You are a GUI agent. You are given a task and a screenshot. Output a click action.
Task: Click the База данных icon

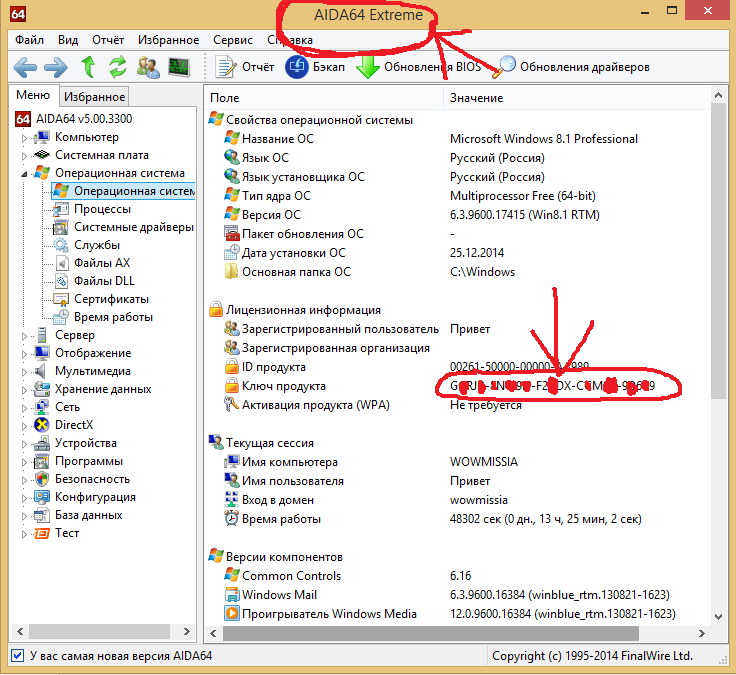[42, 515]
